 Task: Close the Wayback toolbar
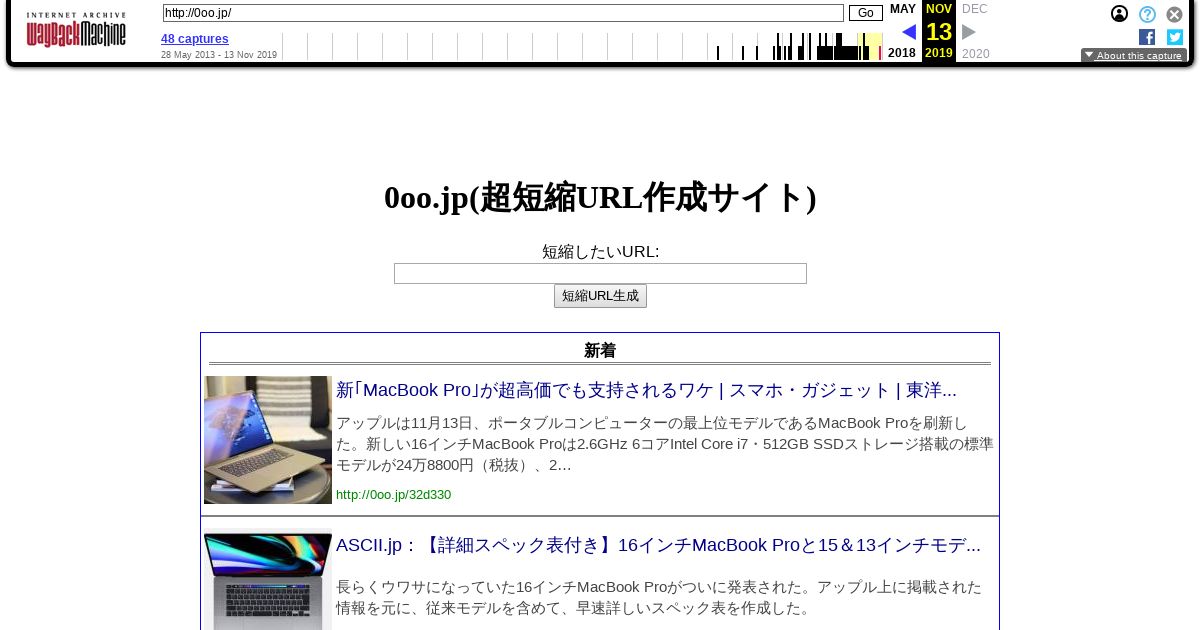(x=1175, y=14)
